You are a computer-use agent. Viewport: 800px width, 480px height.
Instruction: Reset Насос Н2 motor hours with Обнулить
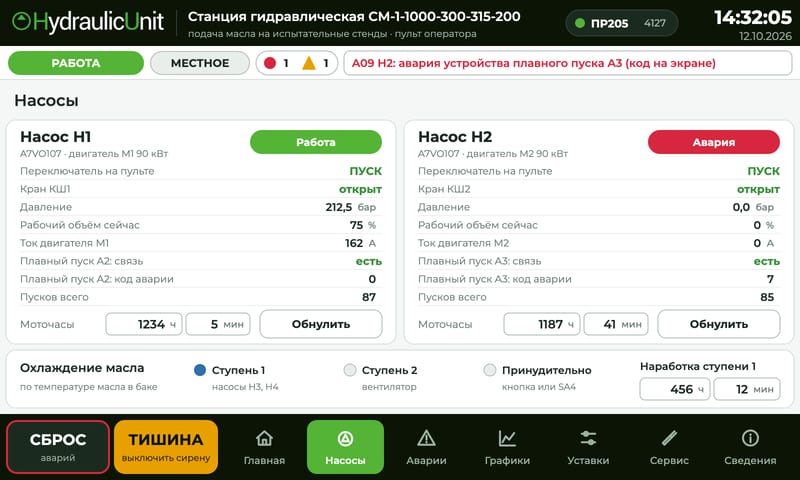(719, 324)
